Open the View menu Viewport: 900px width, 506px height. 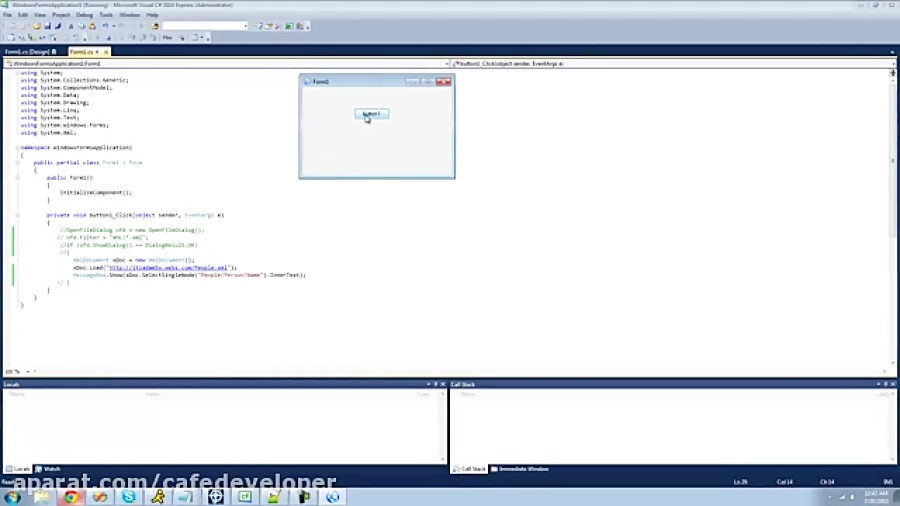(x=40, y=15)
